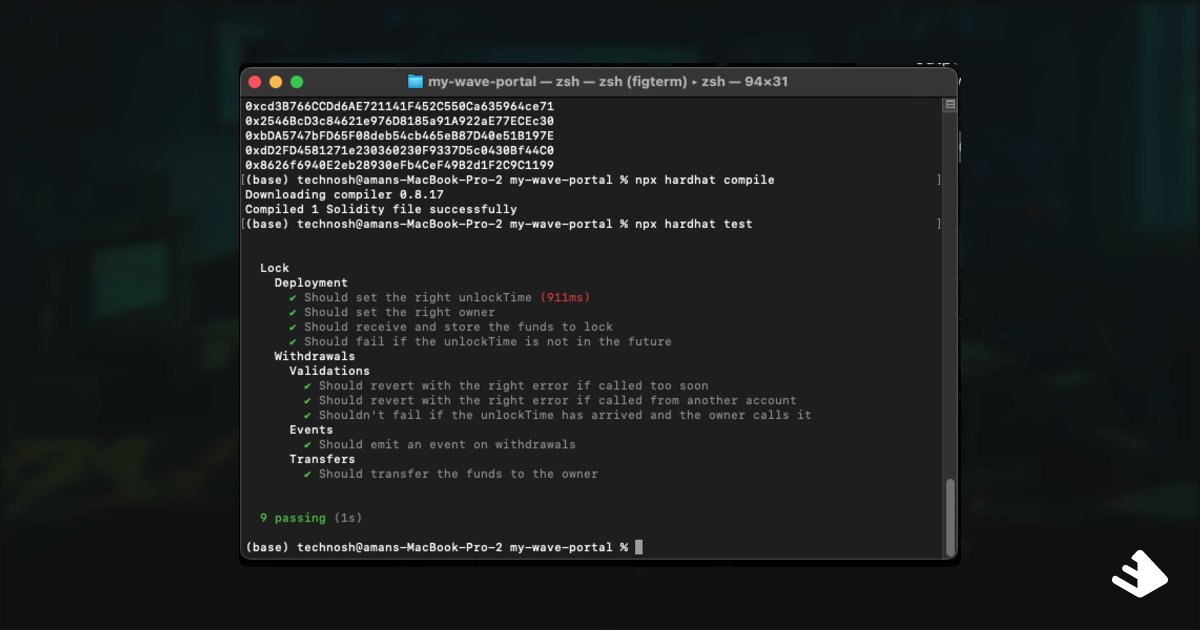Screen dimensions: 1200x630
Task: Click the hand pointer logo at bottom right
Action: pyautogui.click(x=1139, y=573)
